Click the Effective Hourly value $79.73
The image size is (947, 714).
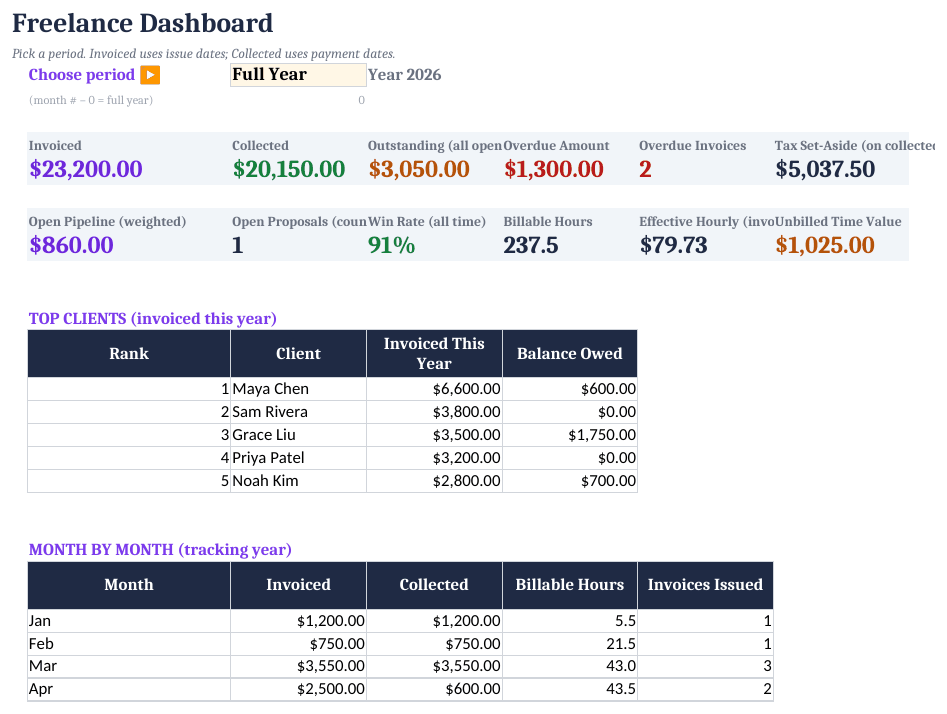coord(673,245)
